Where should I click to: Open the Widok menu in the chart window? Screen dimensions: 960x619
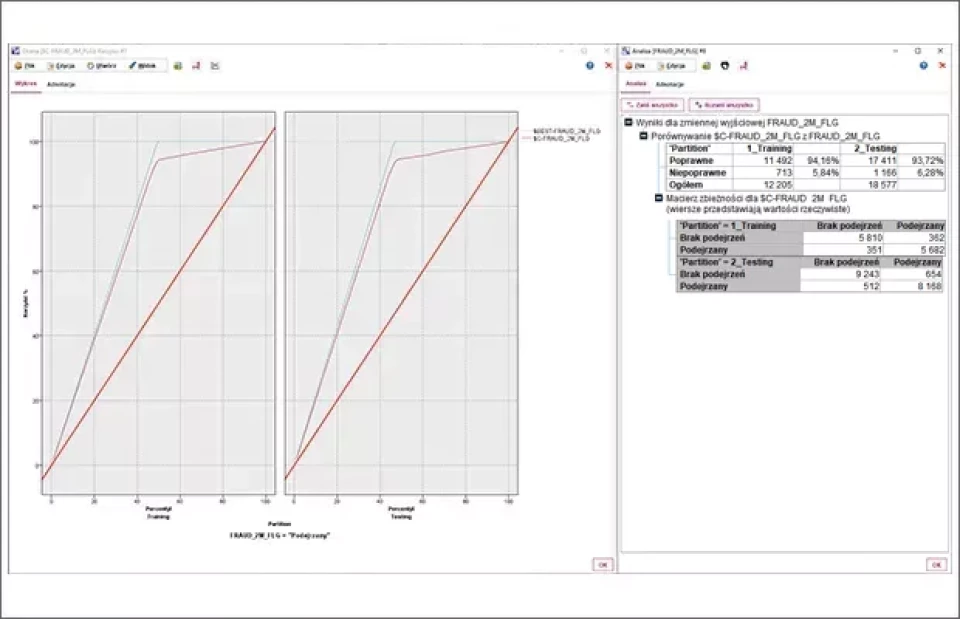pos(144,65)
